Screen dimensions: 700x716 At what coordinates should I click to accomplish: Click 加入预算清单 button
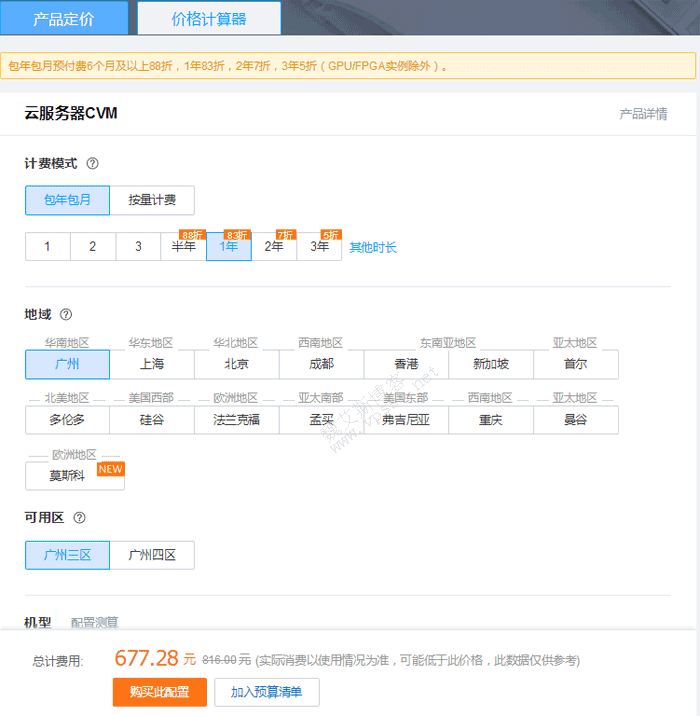tap(267, 692)
